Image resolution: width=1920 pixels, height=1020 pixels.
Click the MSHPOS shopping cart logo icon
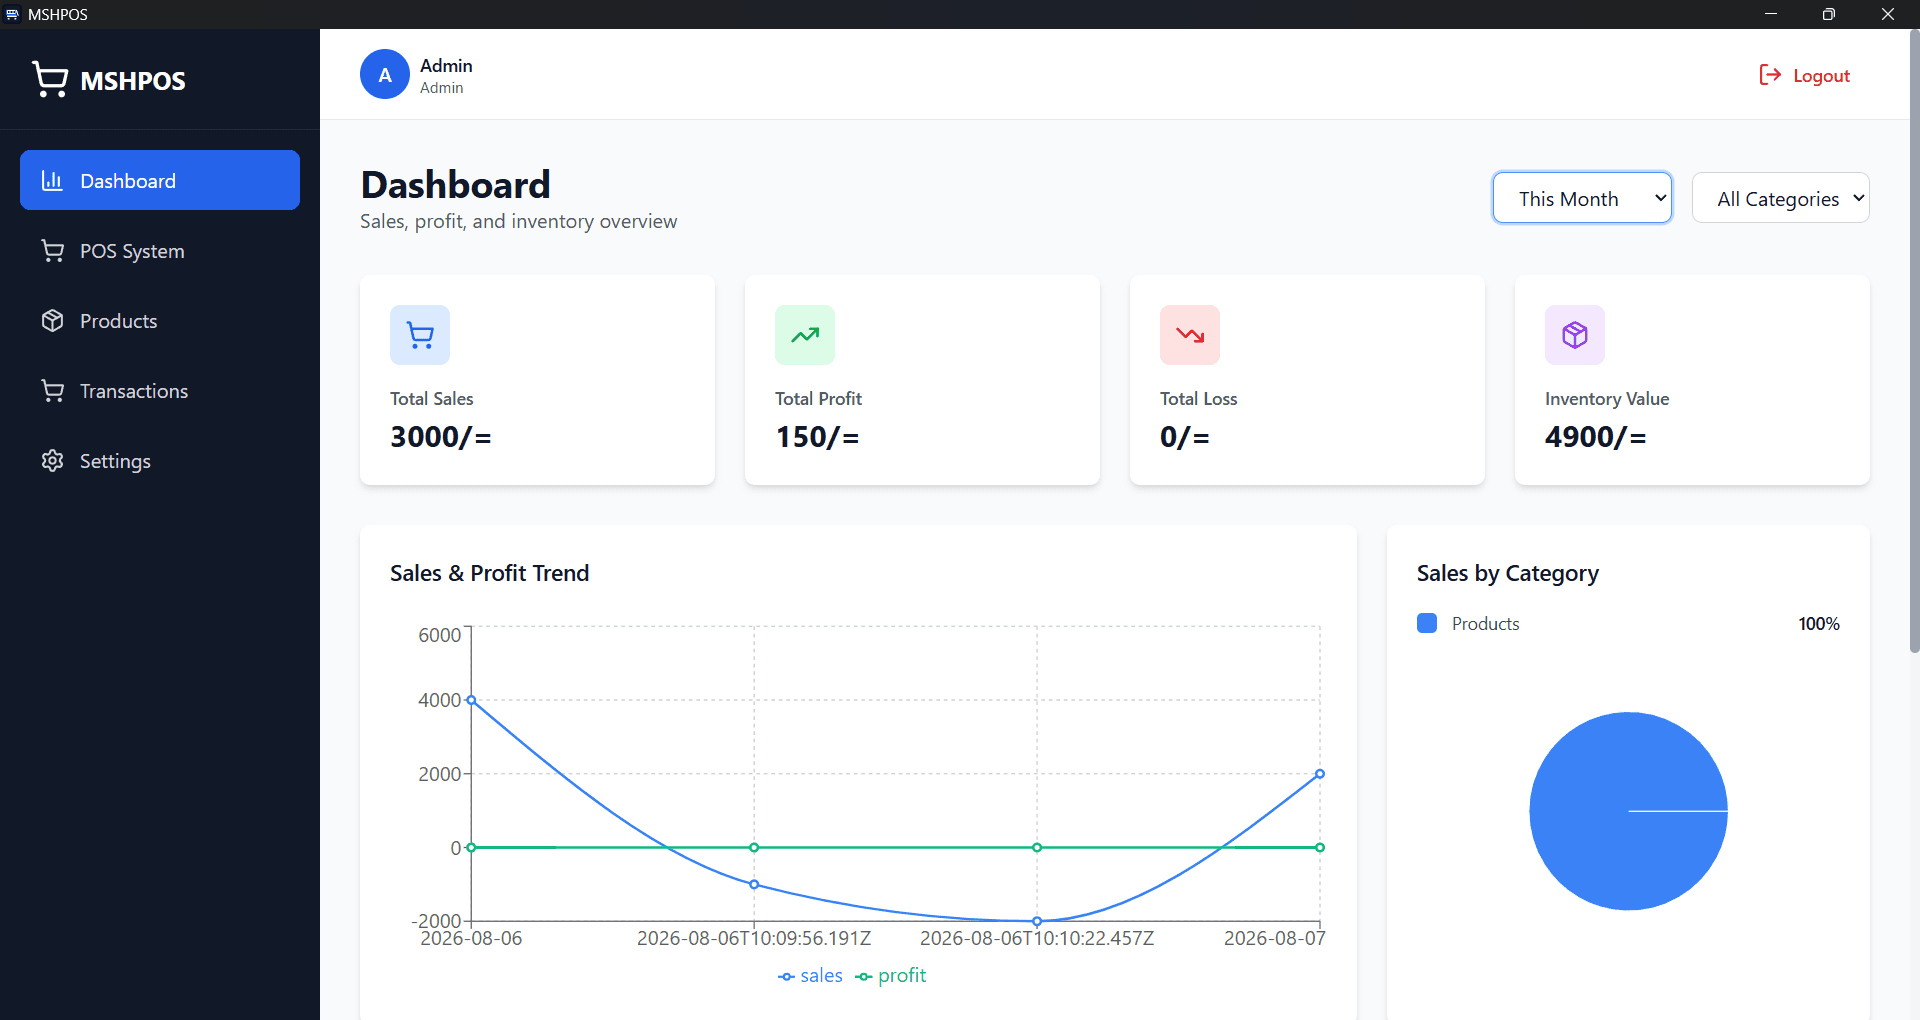(50, 79)
